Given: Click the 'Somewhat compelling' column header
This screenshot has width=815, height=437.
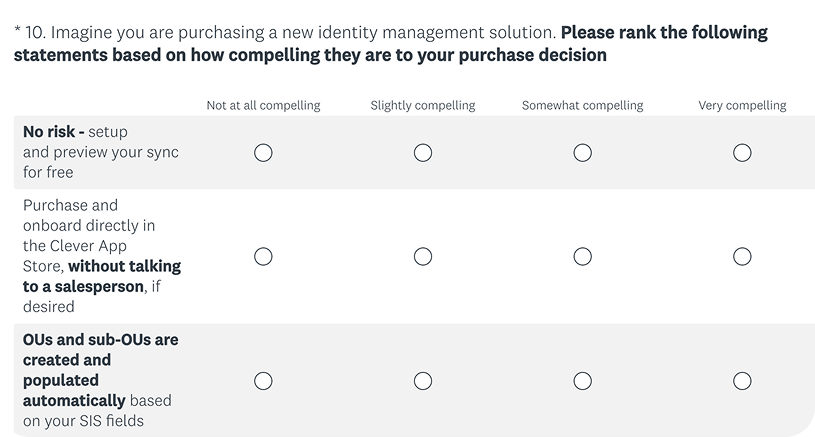Looking at the screenshot, I should pyautogui.click(x=582, y=105).
